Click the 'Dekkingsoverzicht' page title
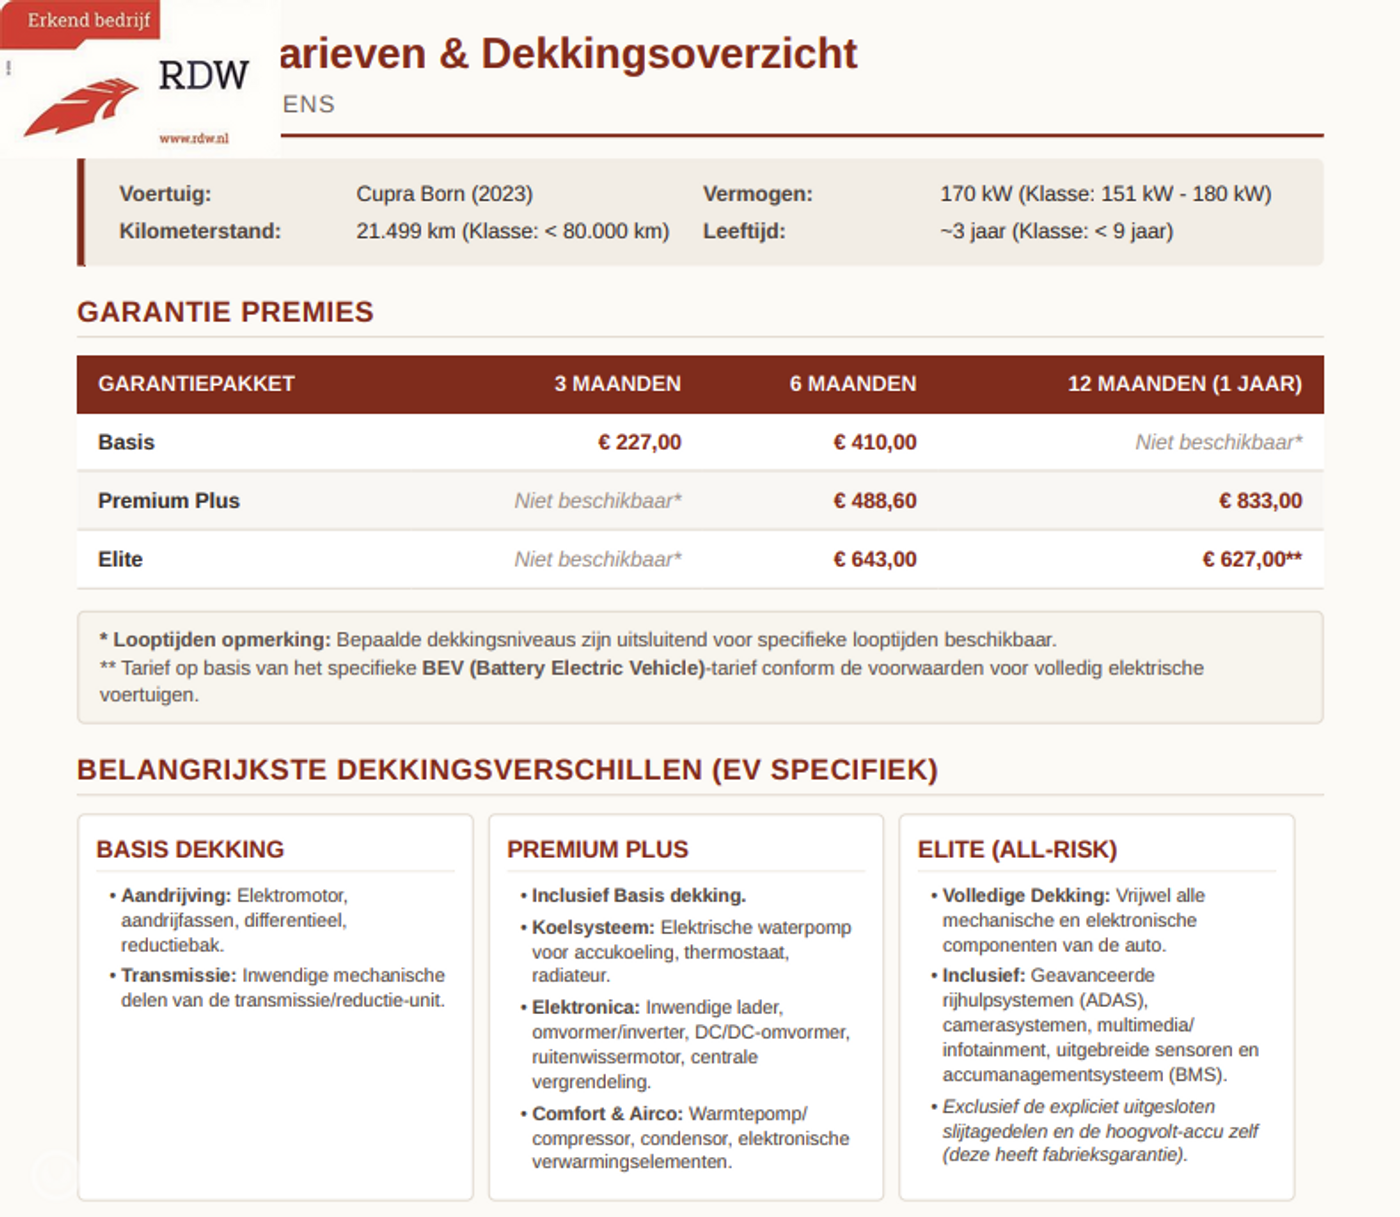 click(669, 53)
